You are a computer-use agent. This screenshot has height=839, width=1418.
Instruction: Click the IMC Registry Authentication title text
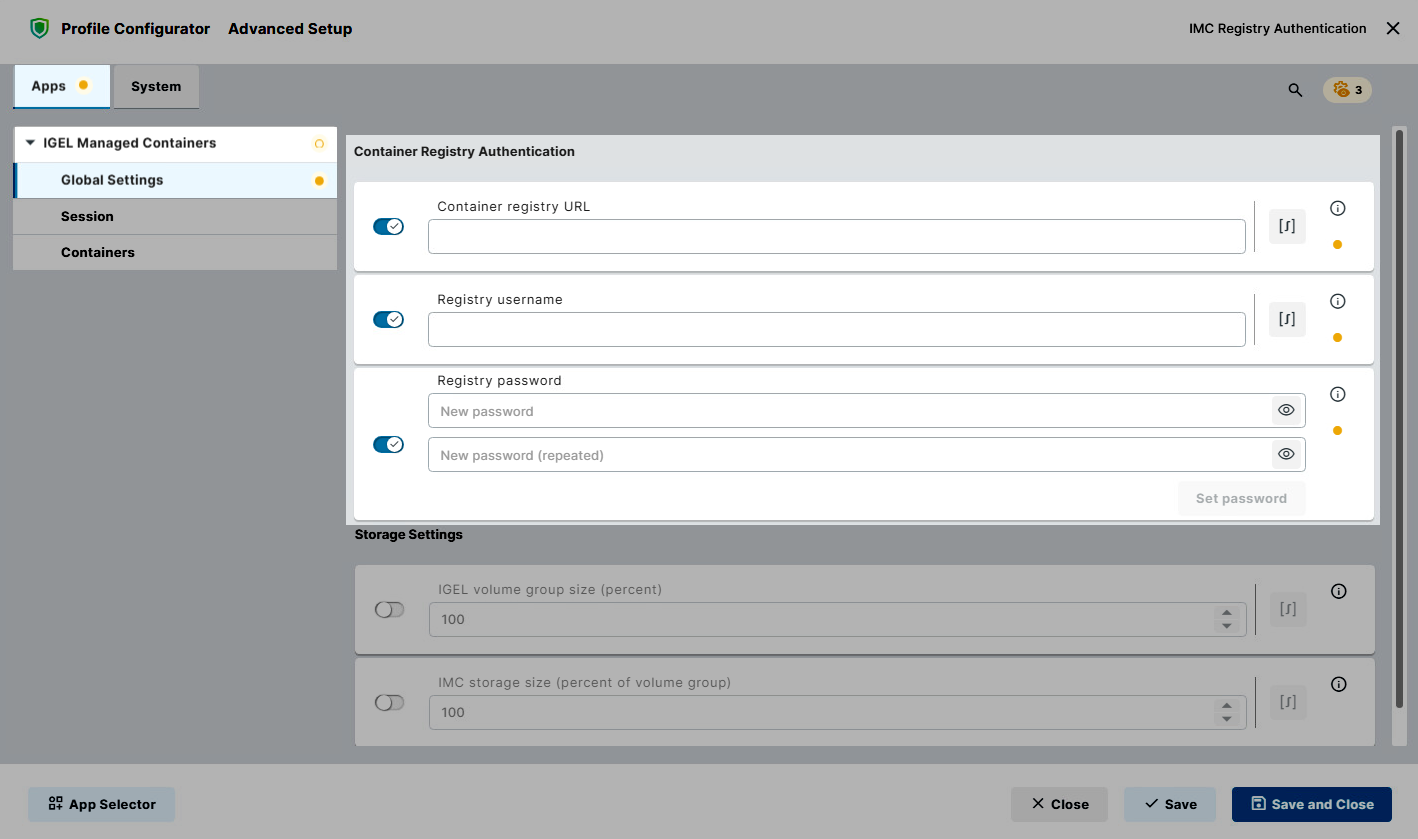point(1277,29)
